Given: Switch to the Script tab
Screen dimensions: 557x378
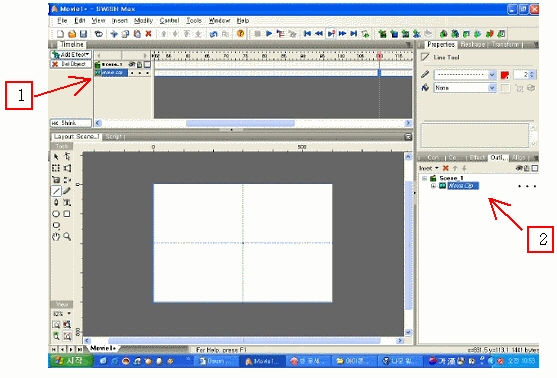Looking at the screenshot, I should 114,137.
